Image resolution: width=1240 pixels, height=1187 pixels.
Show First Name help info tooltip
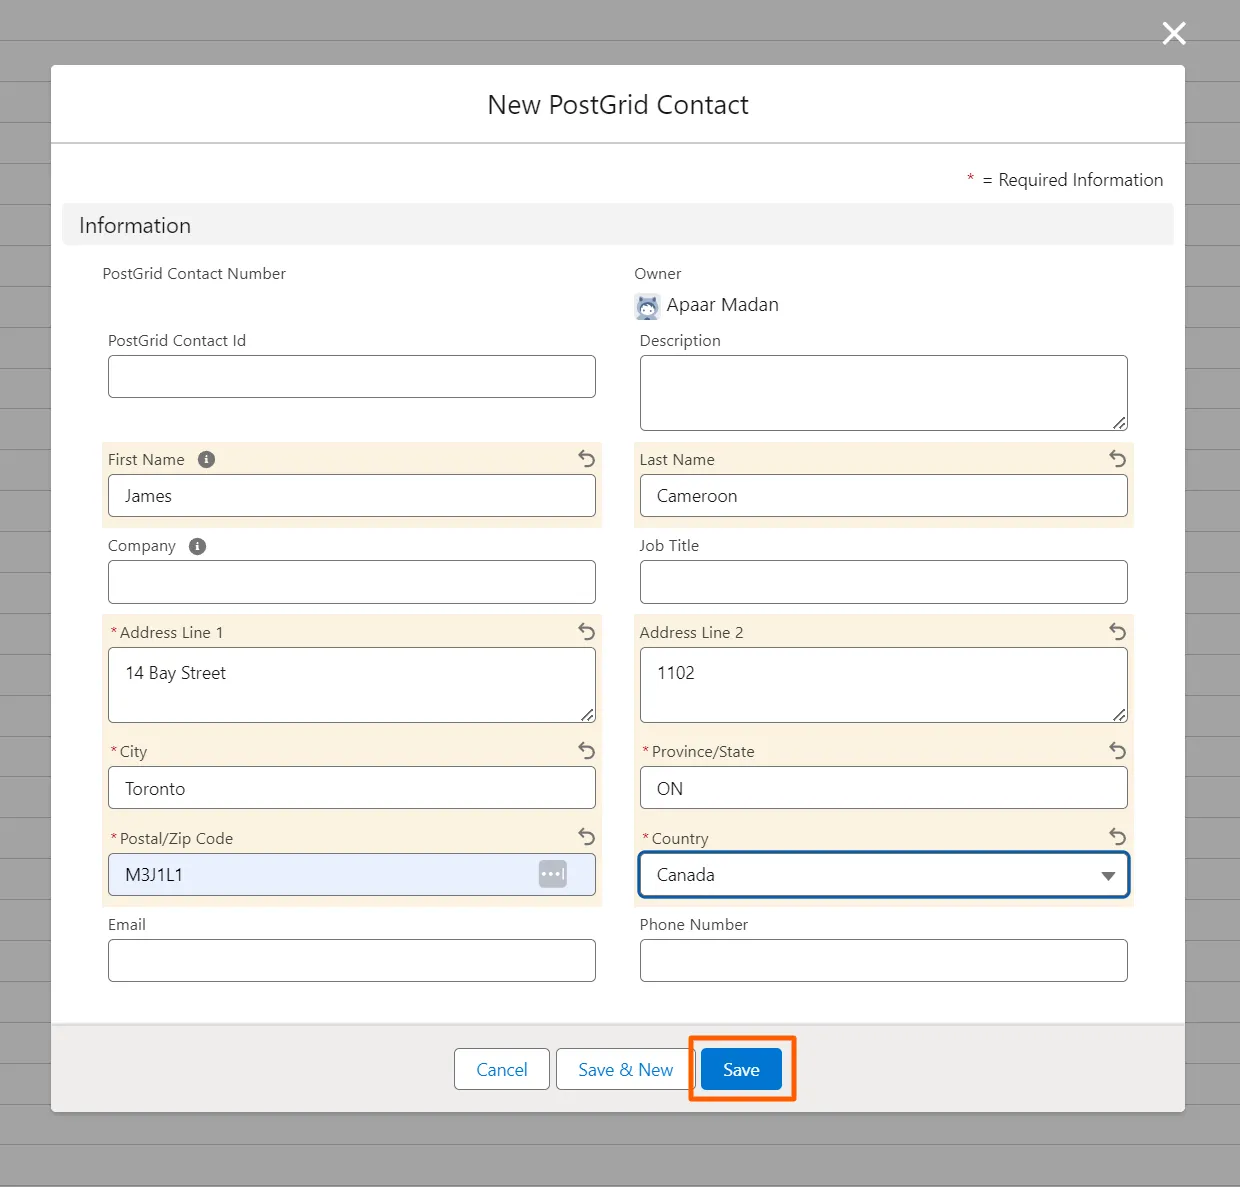[206, 460]
